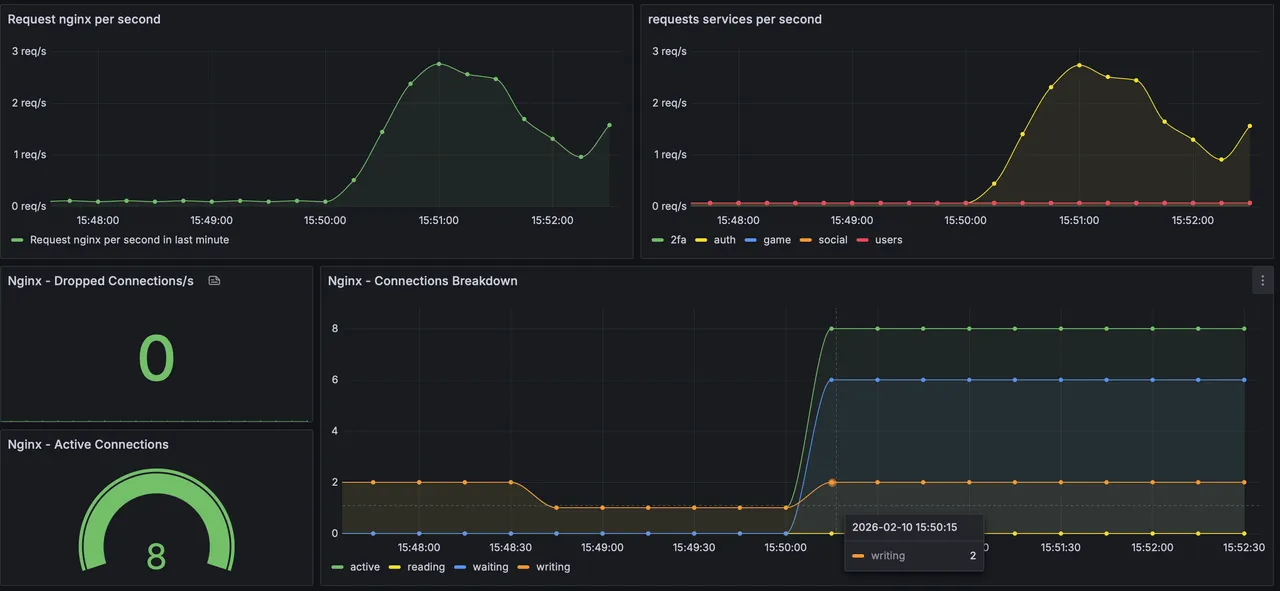Click y-axis label 6 in Connections Breakdown
1280x591 pixels.
(335, 380)
